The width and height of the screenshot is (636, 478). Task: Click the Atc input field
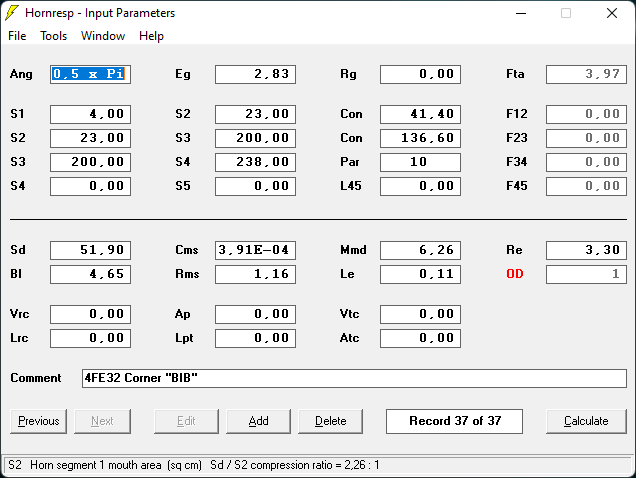420,338
